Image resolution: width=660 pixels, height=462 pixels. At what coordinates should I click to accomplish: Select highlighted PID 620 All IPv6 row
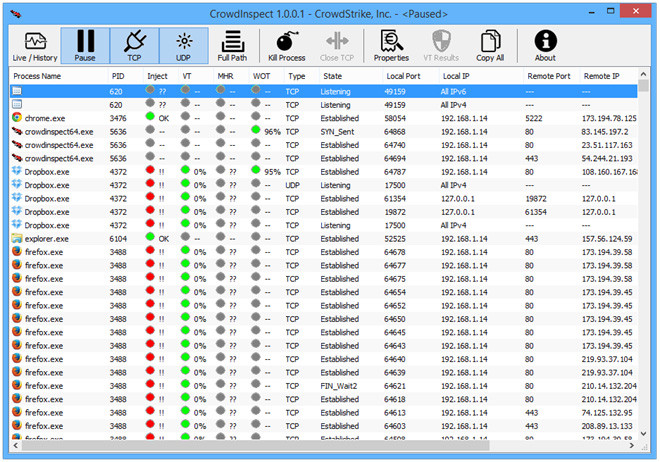point(323,91)
